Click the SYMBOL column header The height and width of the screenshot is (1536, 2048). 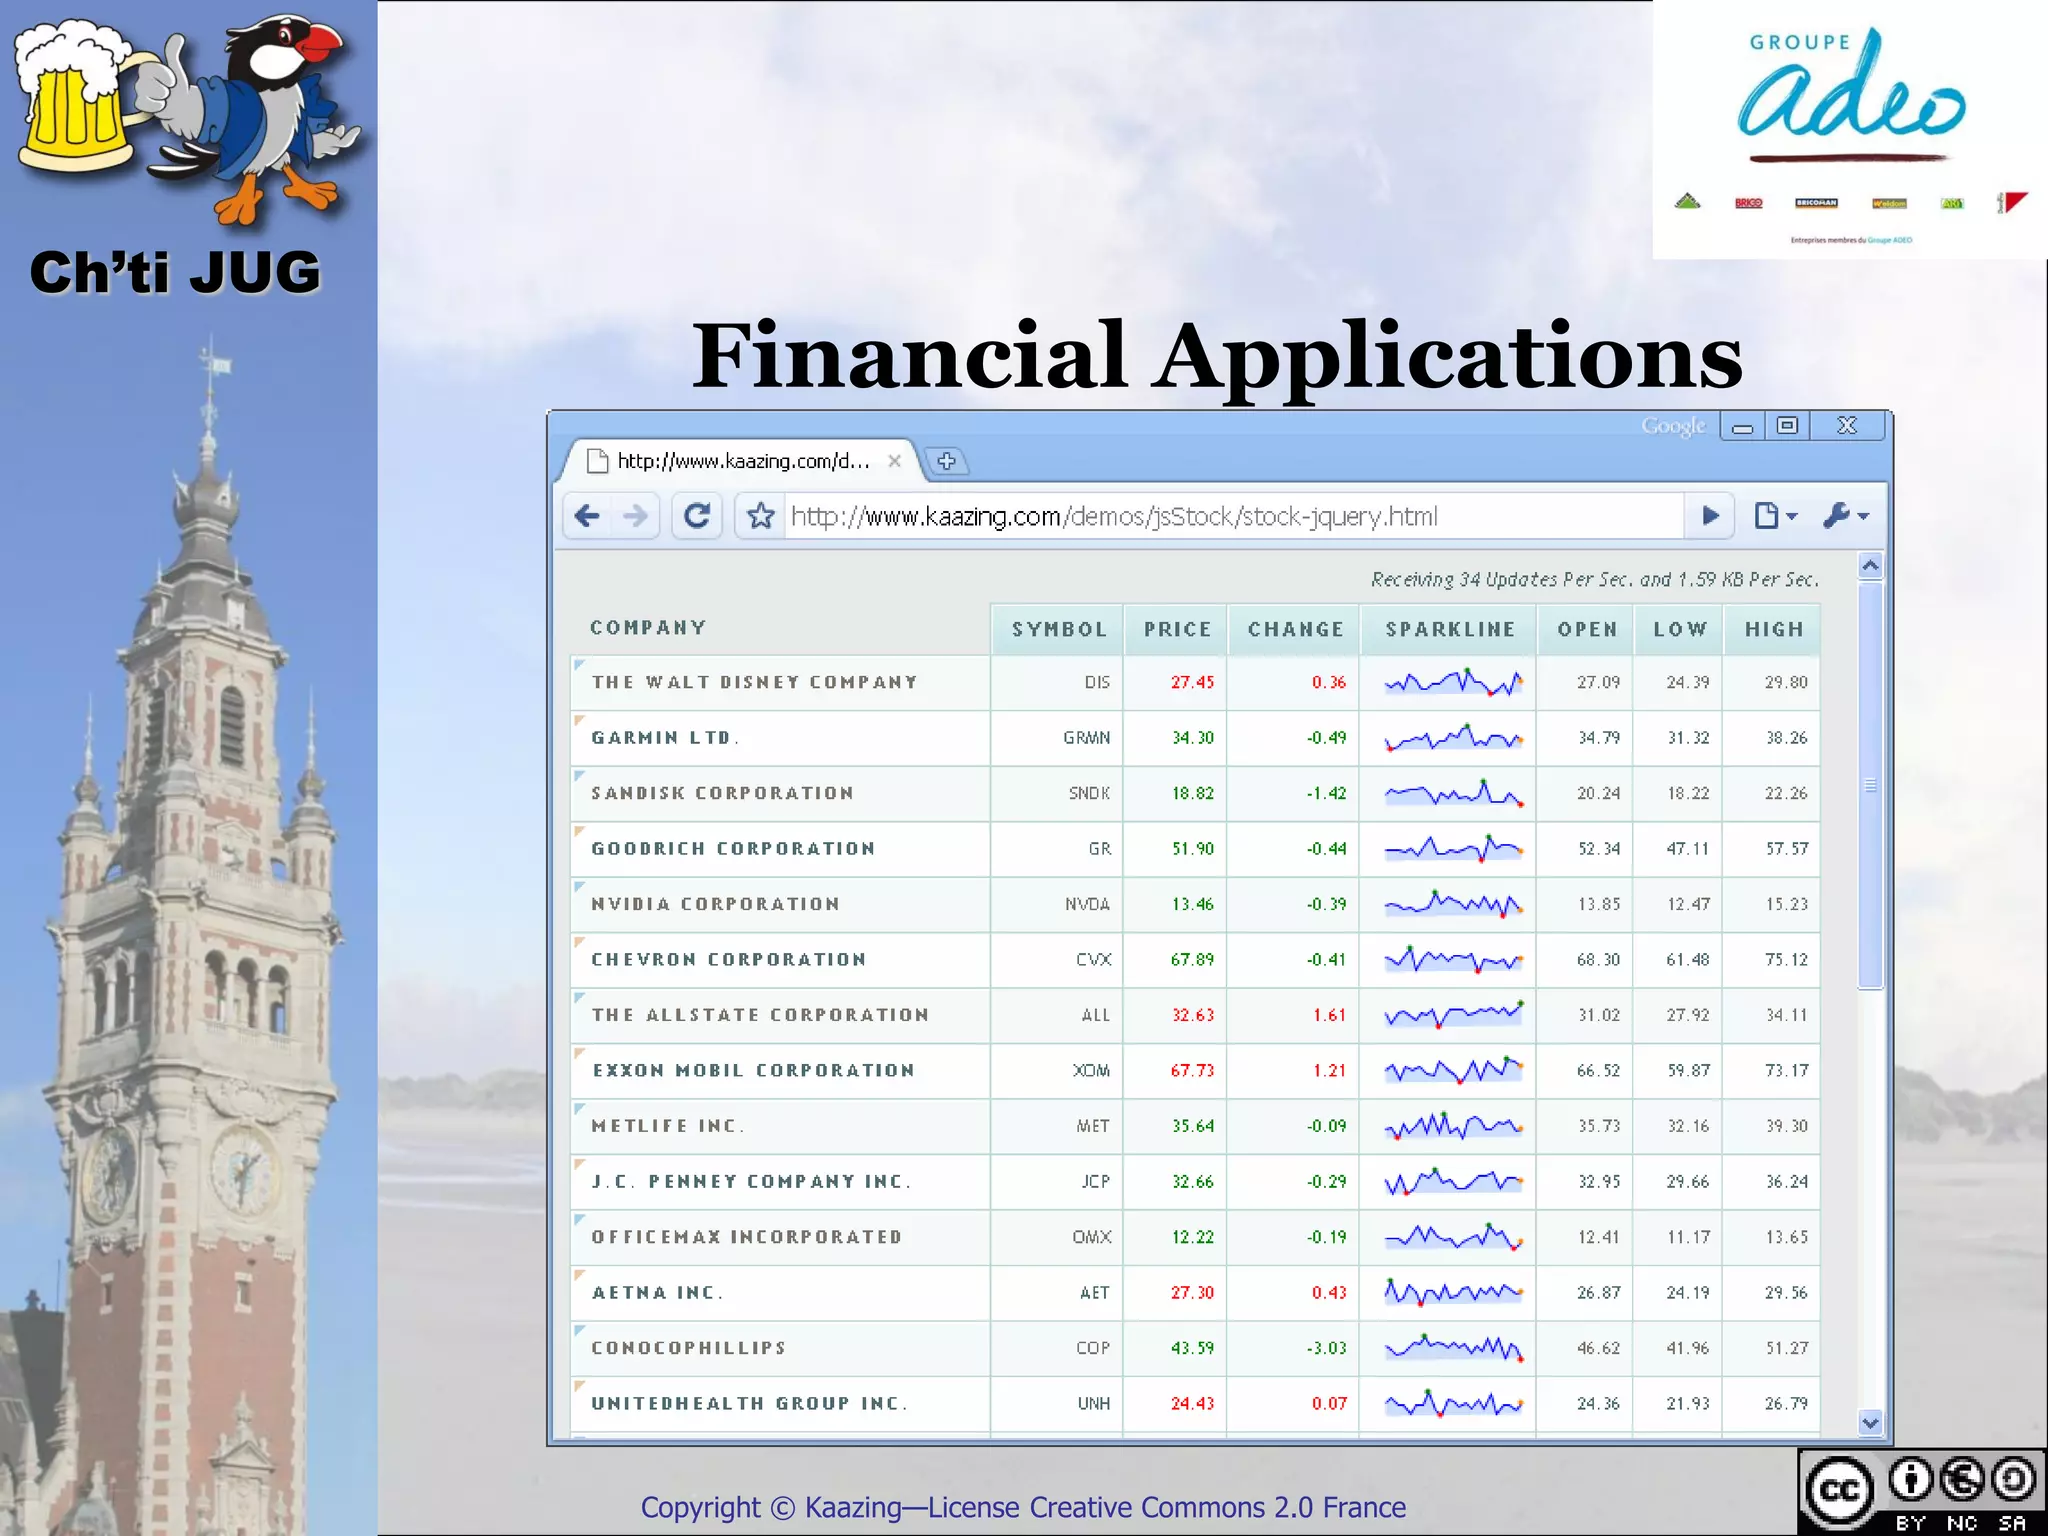pos(1057,630)
